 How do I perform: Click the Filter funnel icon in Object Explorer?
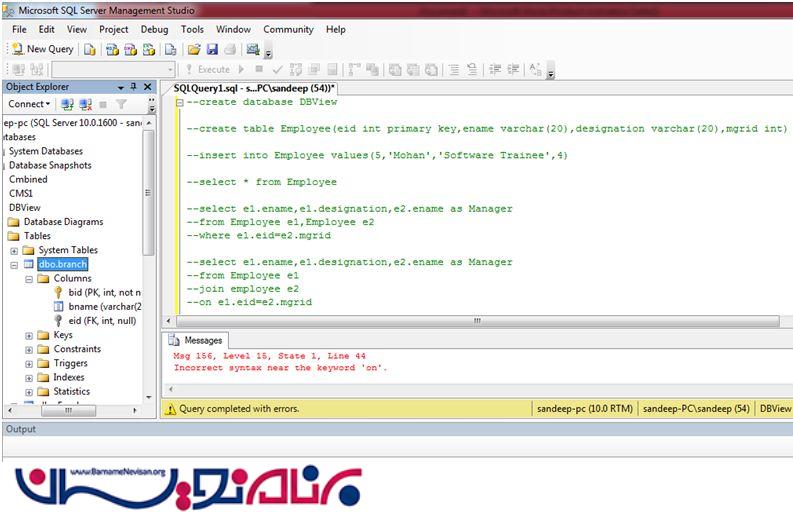tap(121, 104)
